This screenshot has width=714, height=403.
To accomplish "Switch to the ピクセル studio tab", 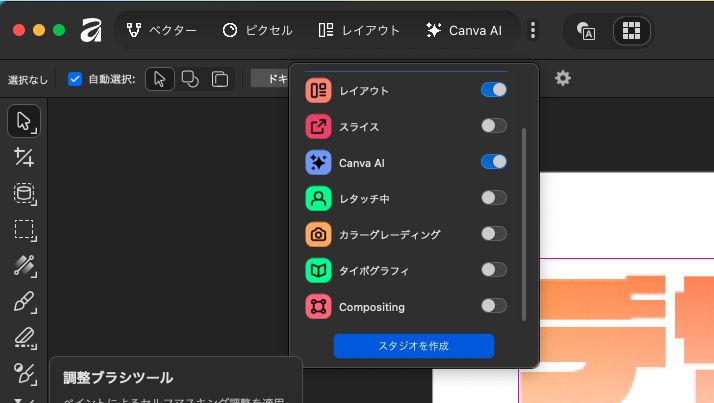I will 257,30.
